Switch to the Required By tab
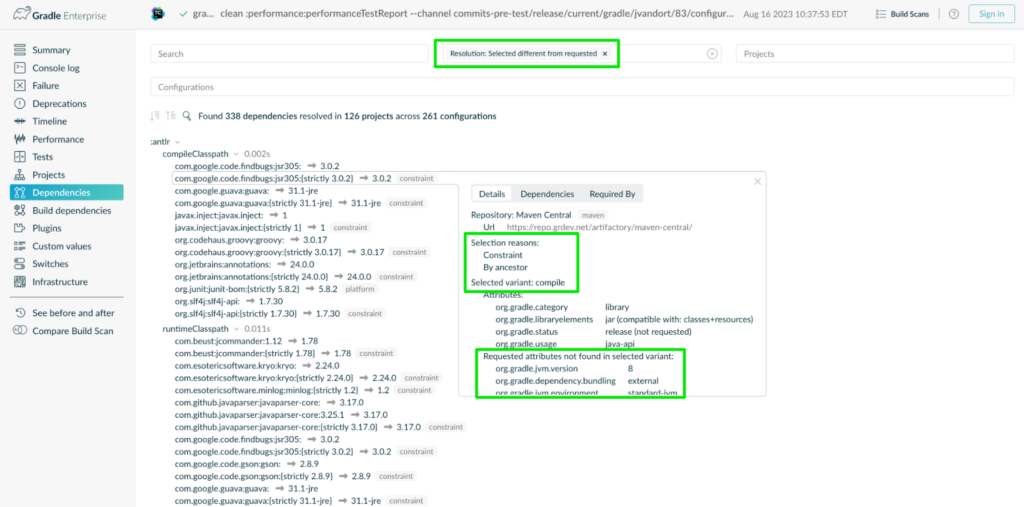This screenshot has width=1024, height=507. (x=612, y=194)
